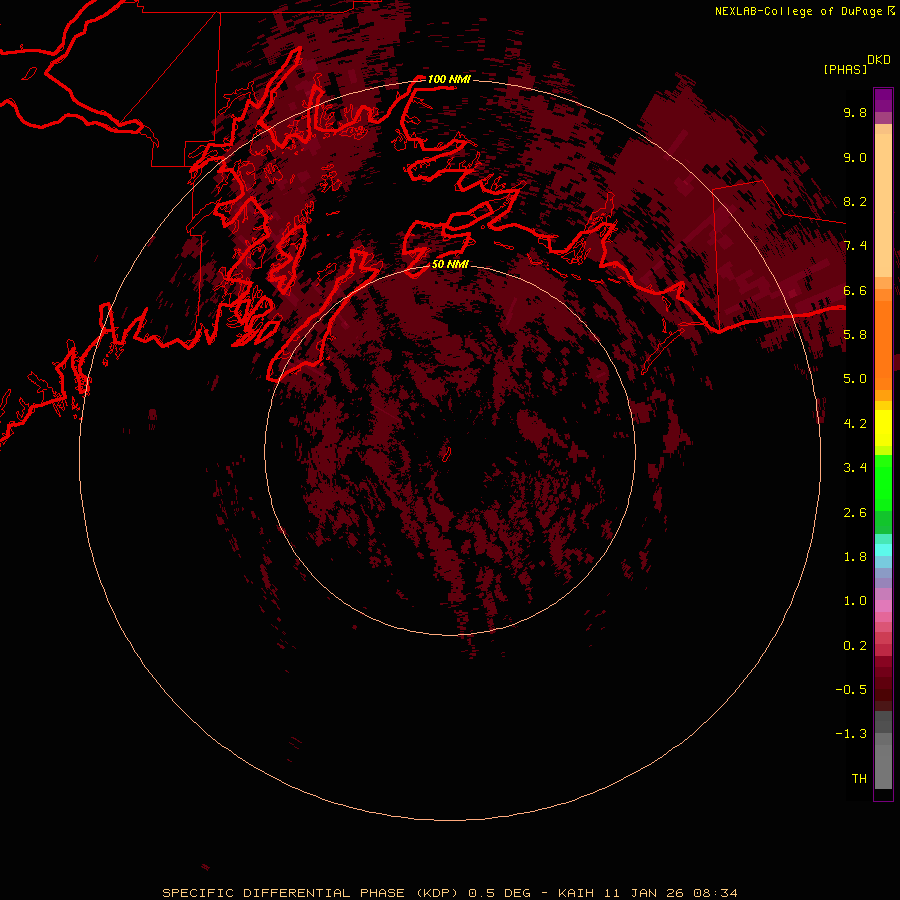This screenshot has width=900, height=900.
Task: Click the 100 NMI range ring label
Action: (x=449, y=79)
